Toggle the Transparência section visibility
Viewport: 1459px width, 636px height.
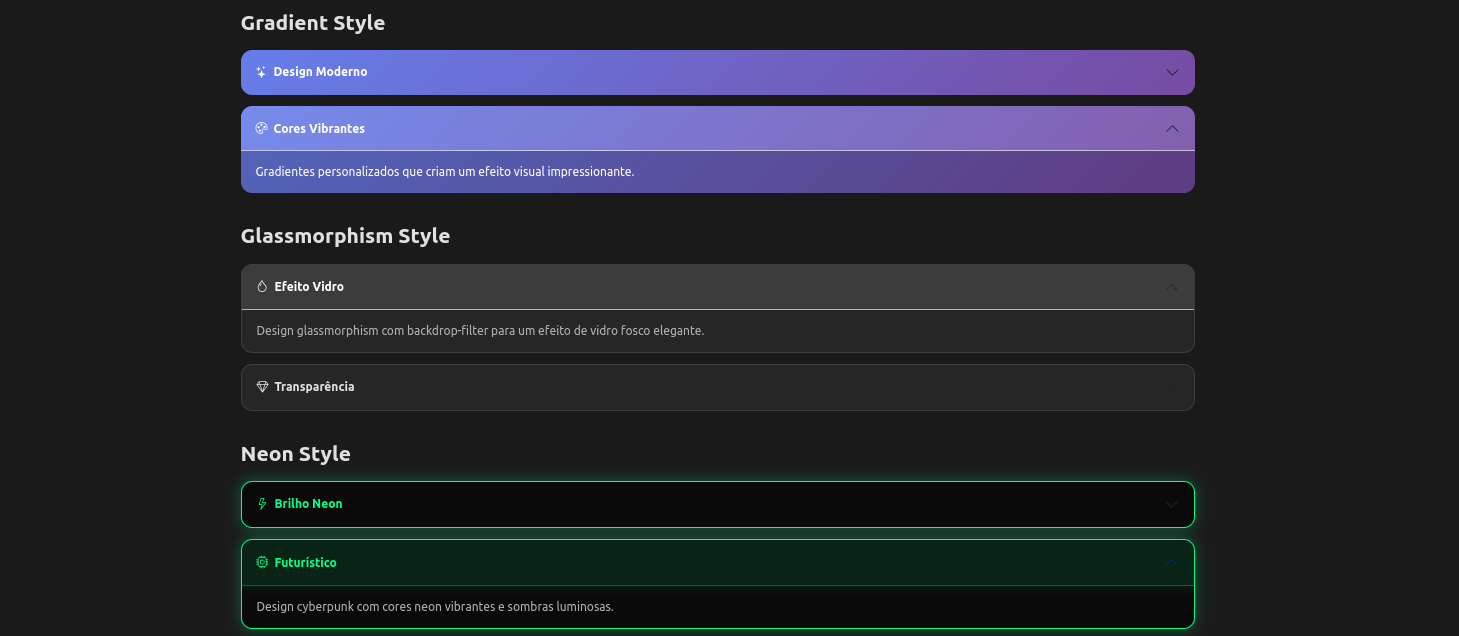pyautogui.click(x=717, y=387)
